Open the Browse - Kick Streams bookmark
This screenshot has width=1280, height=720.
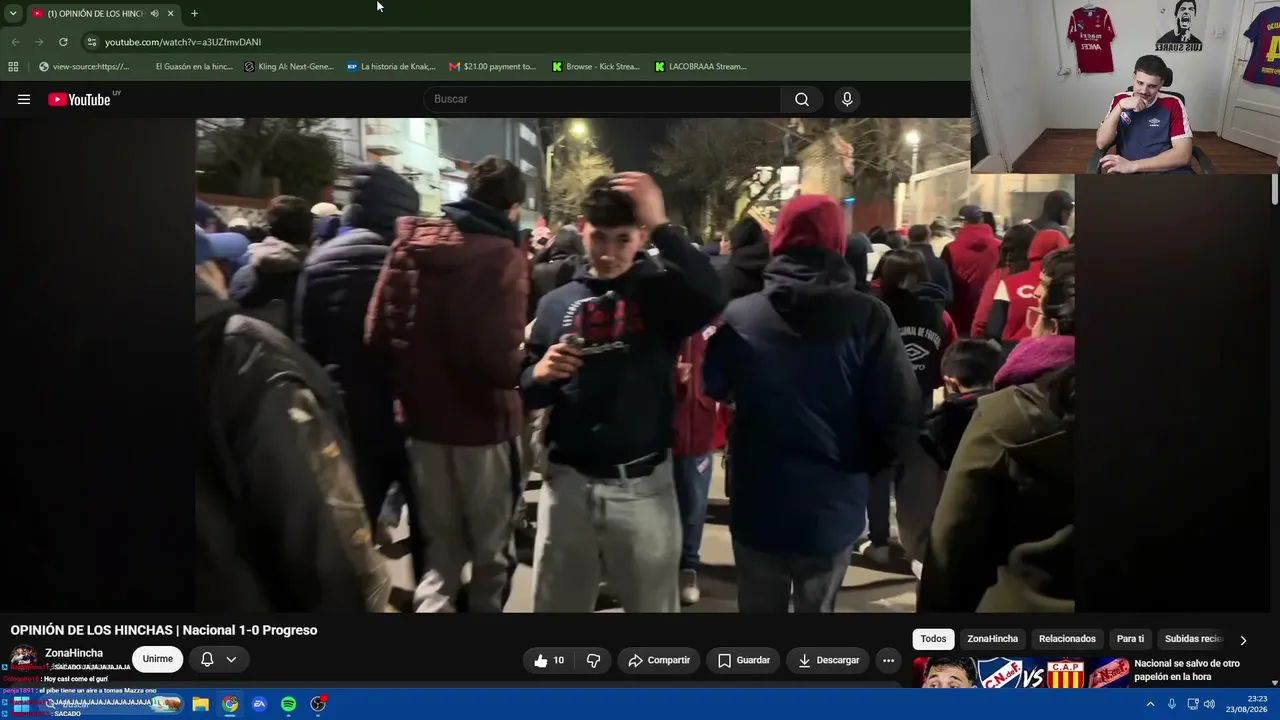click(596, 67)
